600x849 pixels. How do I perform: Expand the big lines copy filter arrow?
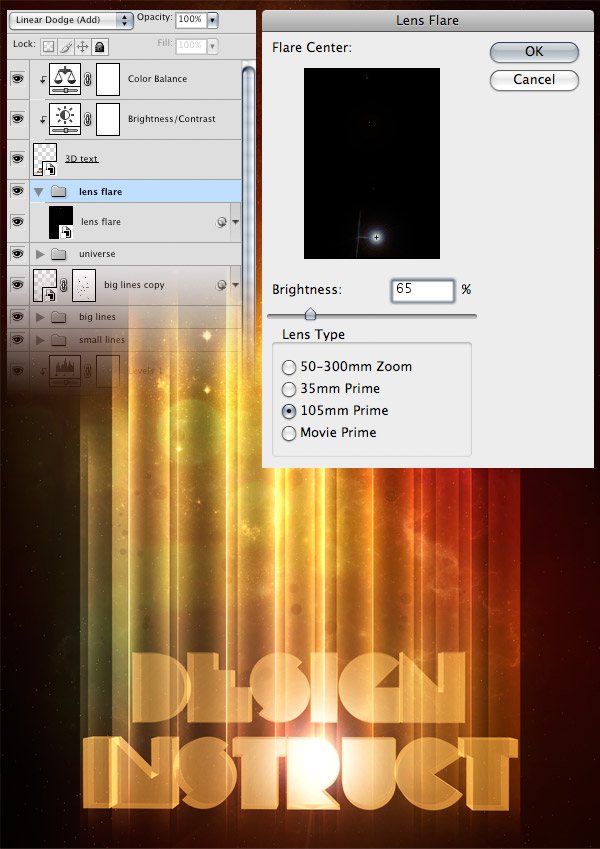tap(236, 285)
